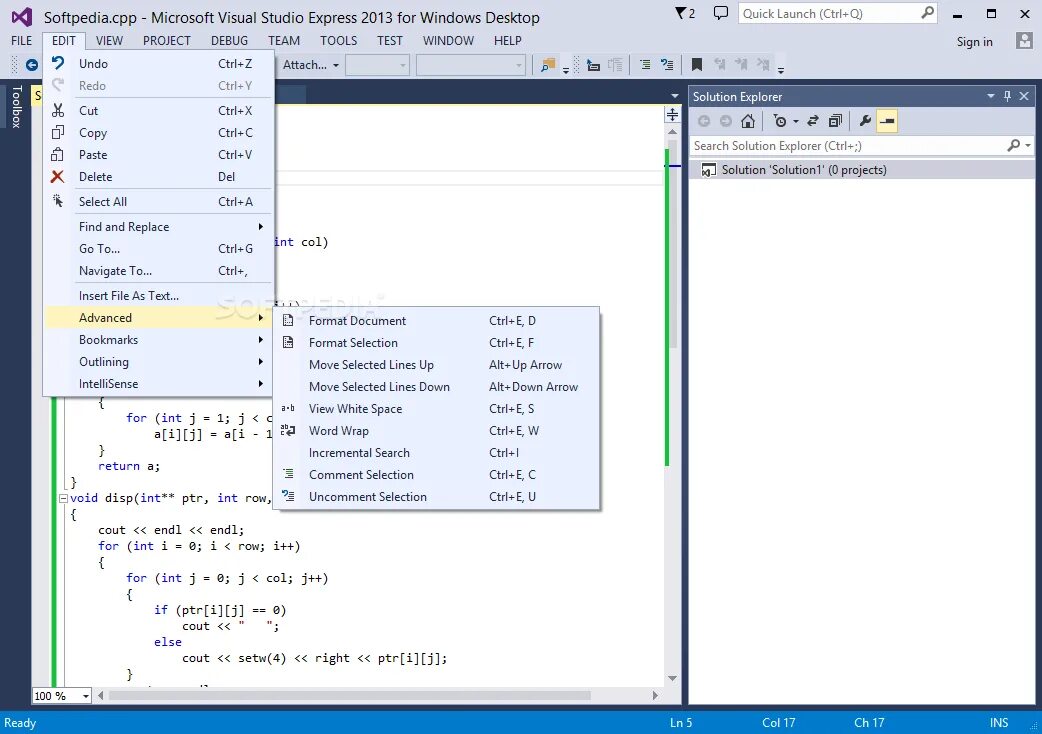This screenshot has width=1042, height=734.
Task: Toggle Word Wrap in Advanced submenu
Action: (x=436, y=430)
